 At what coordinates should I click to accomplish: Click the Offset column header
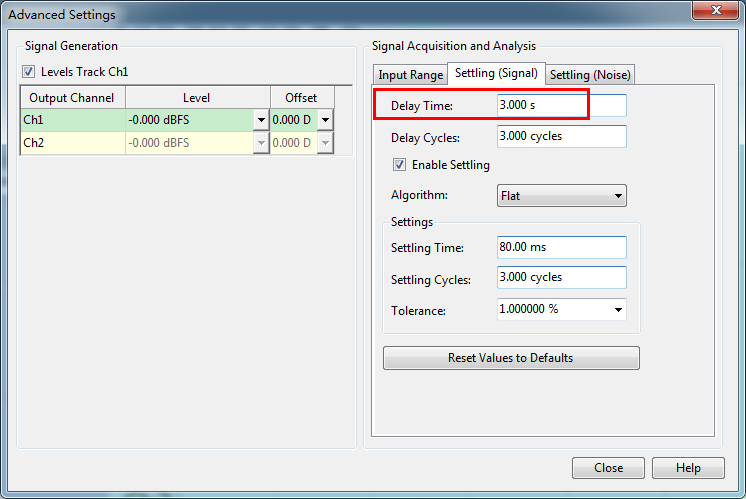click(302, 98)
